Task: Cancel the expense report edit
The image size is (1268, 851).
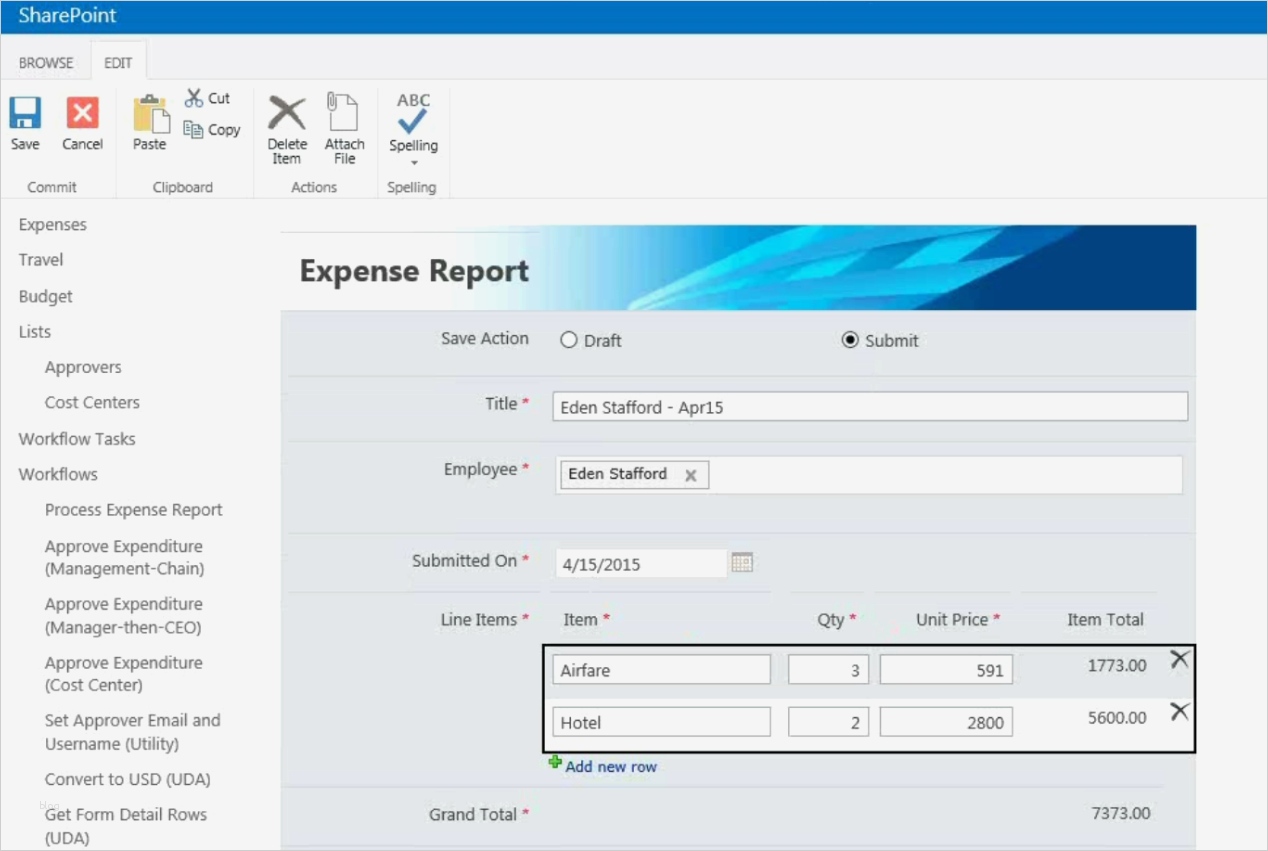Action: click(x=82, y=120)
